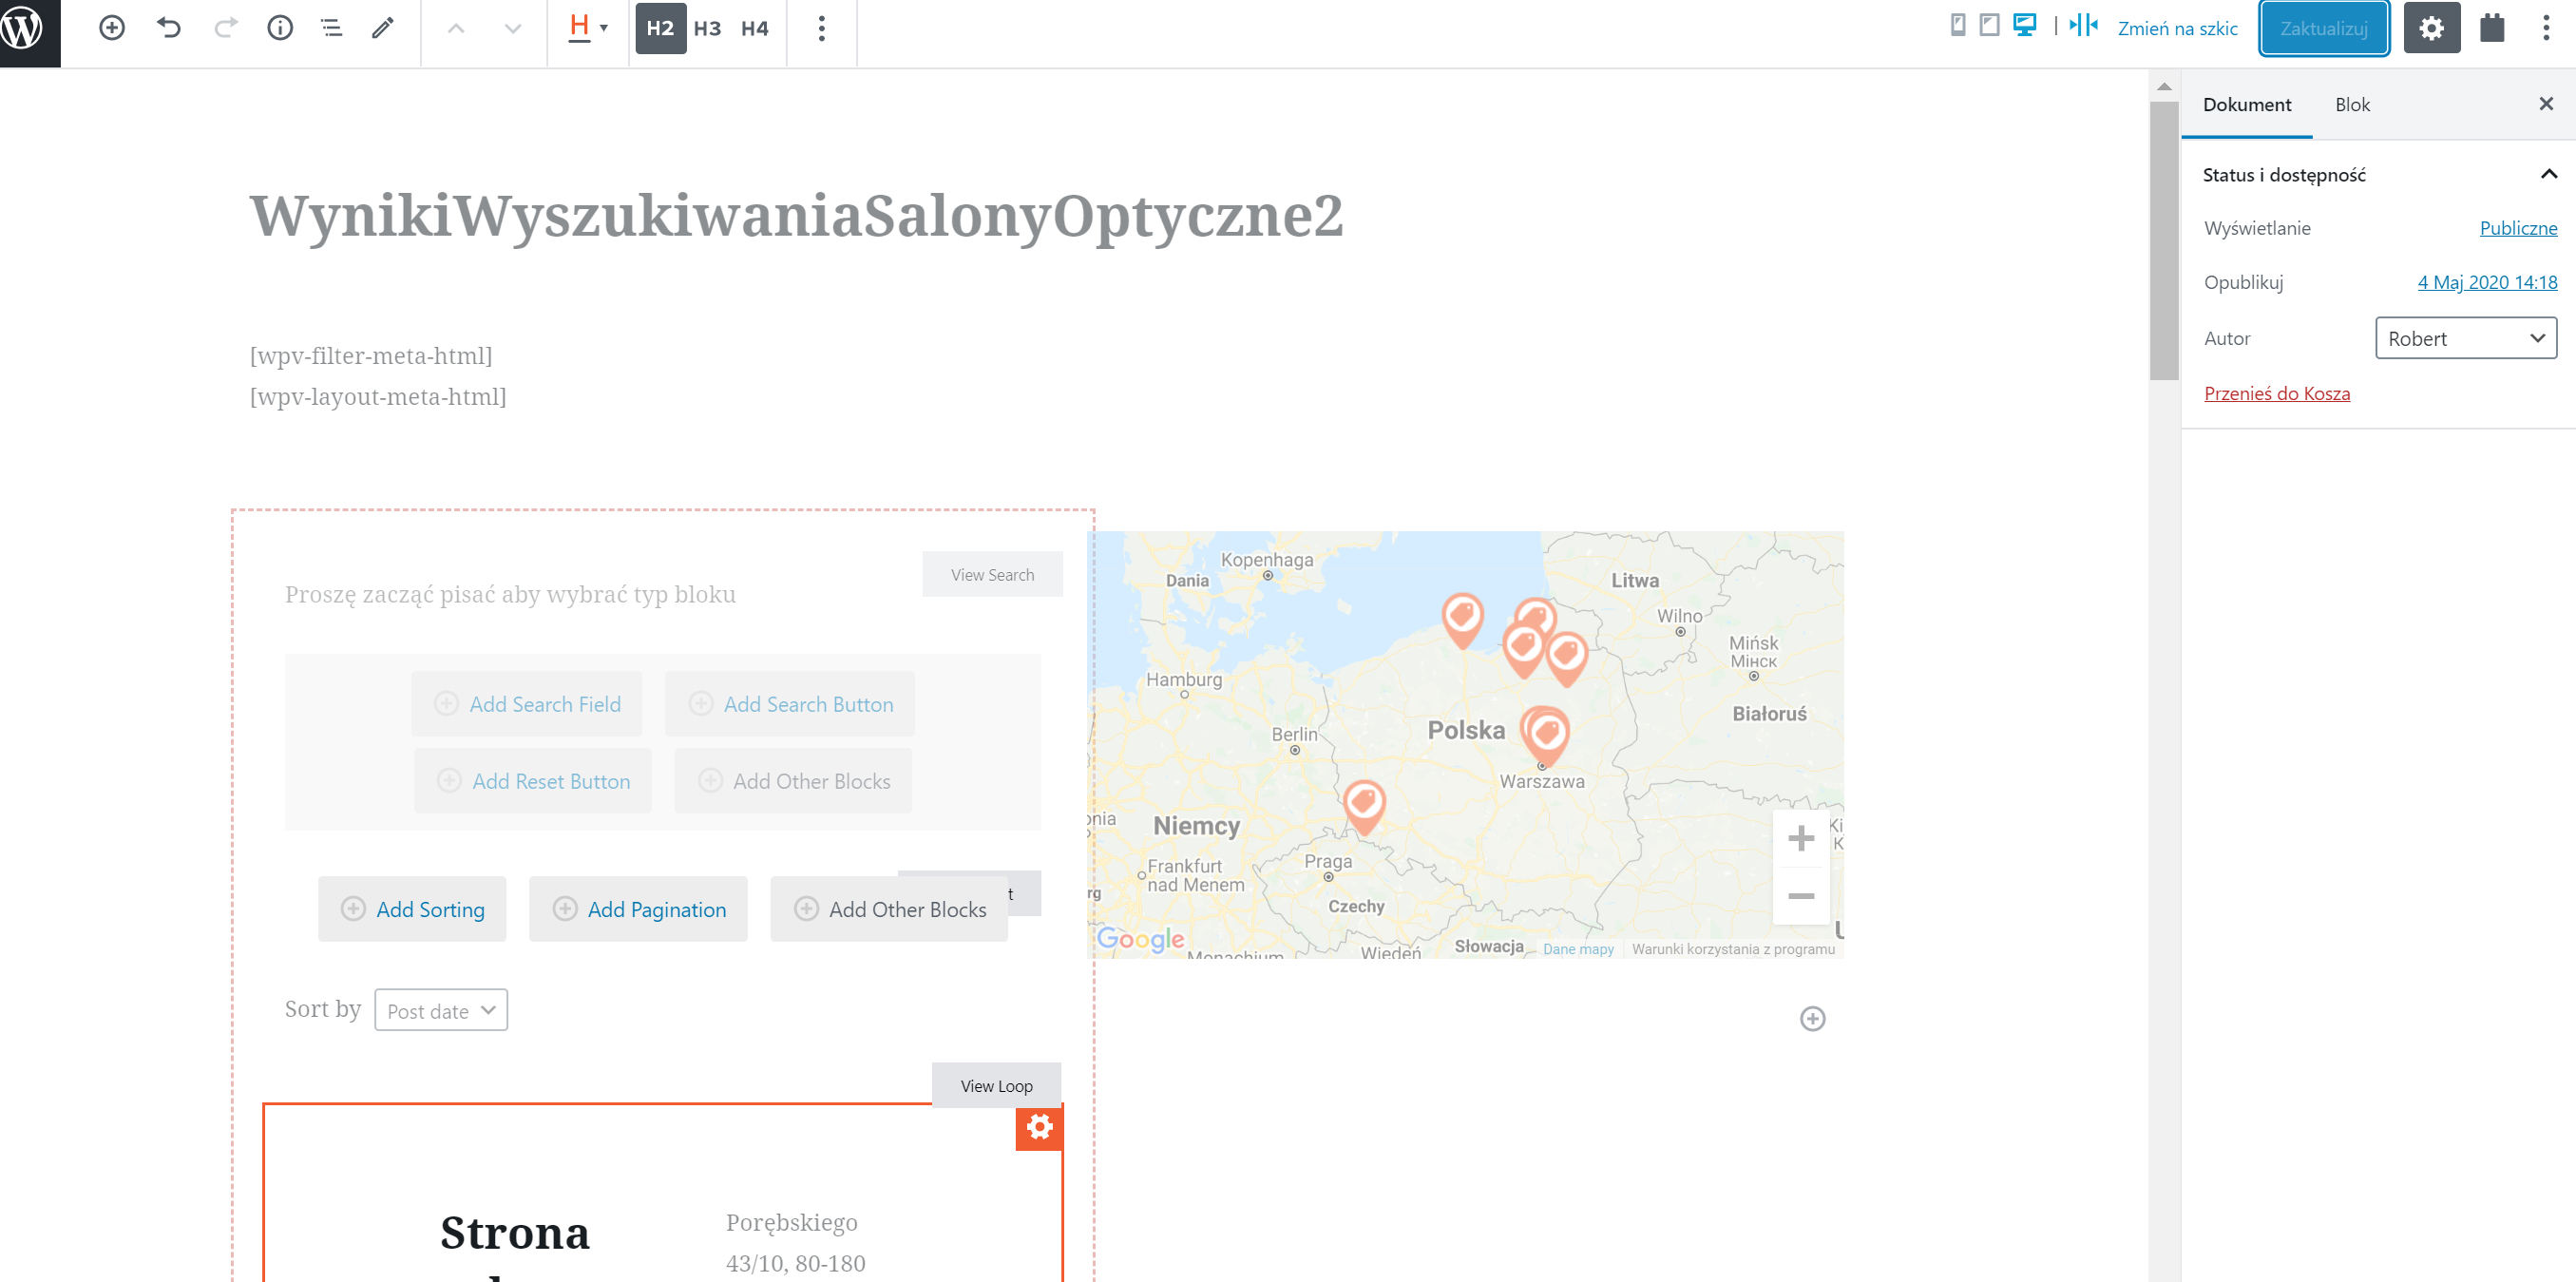Click the [wpv-layout-meta-html] text
Screen dimensions: 2576x1282
[x=378, y=396]
